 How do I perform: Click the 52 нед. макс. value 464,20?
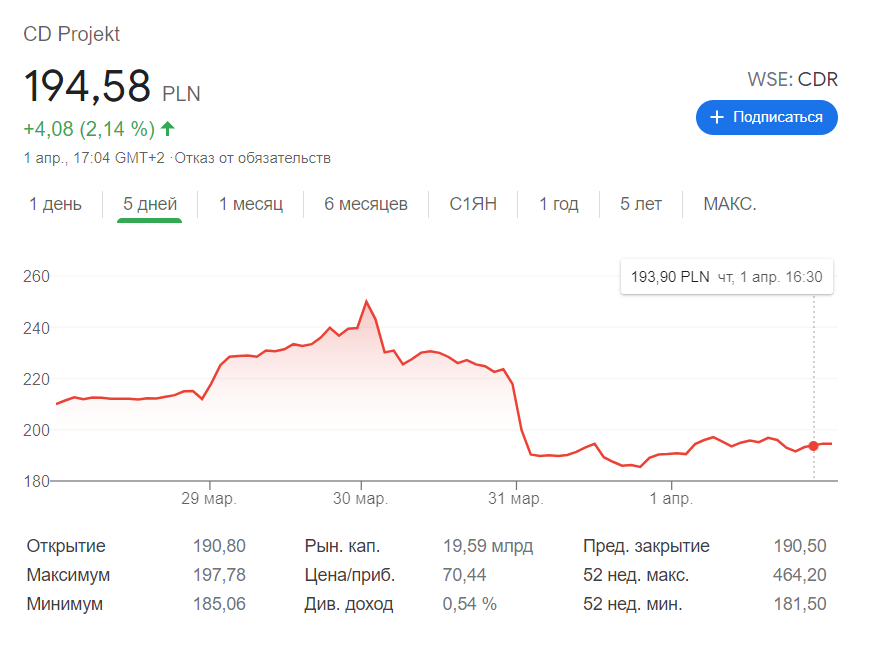pyautogui.click(x=800, y=575)
